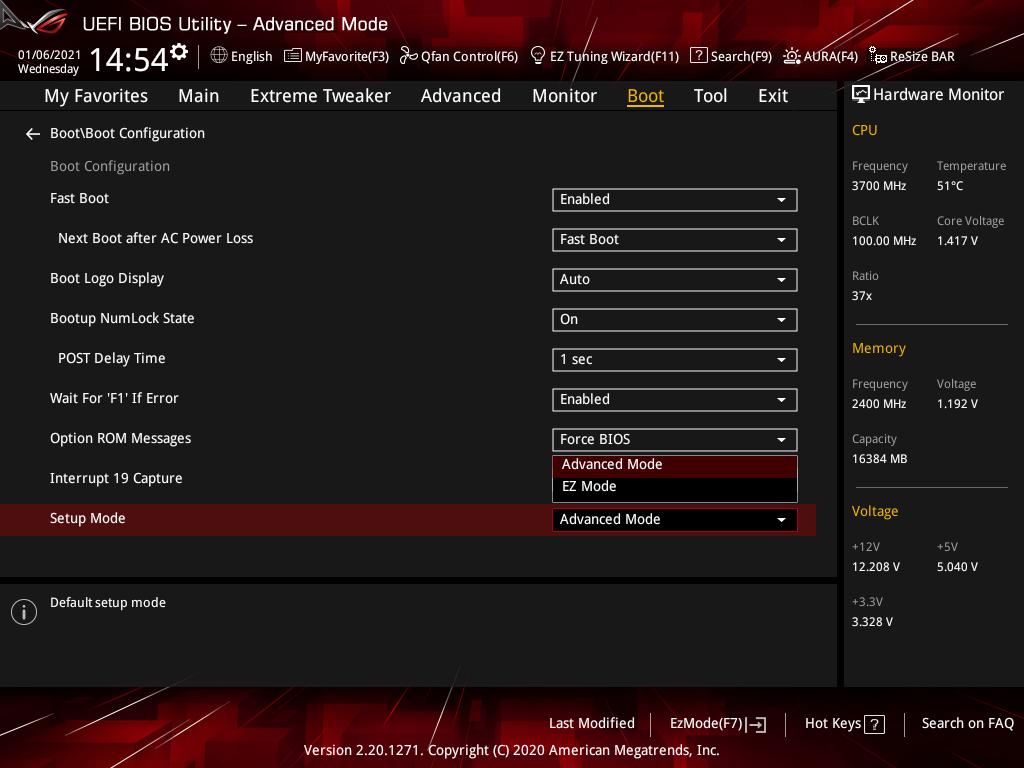Viewport: 1024px width, 768px height.
Task: Open Bootup NumLock State dropdown
Action: click(675, 320)
